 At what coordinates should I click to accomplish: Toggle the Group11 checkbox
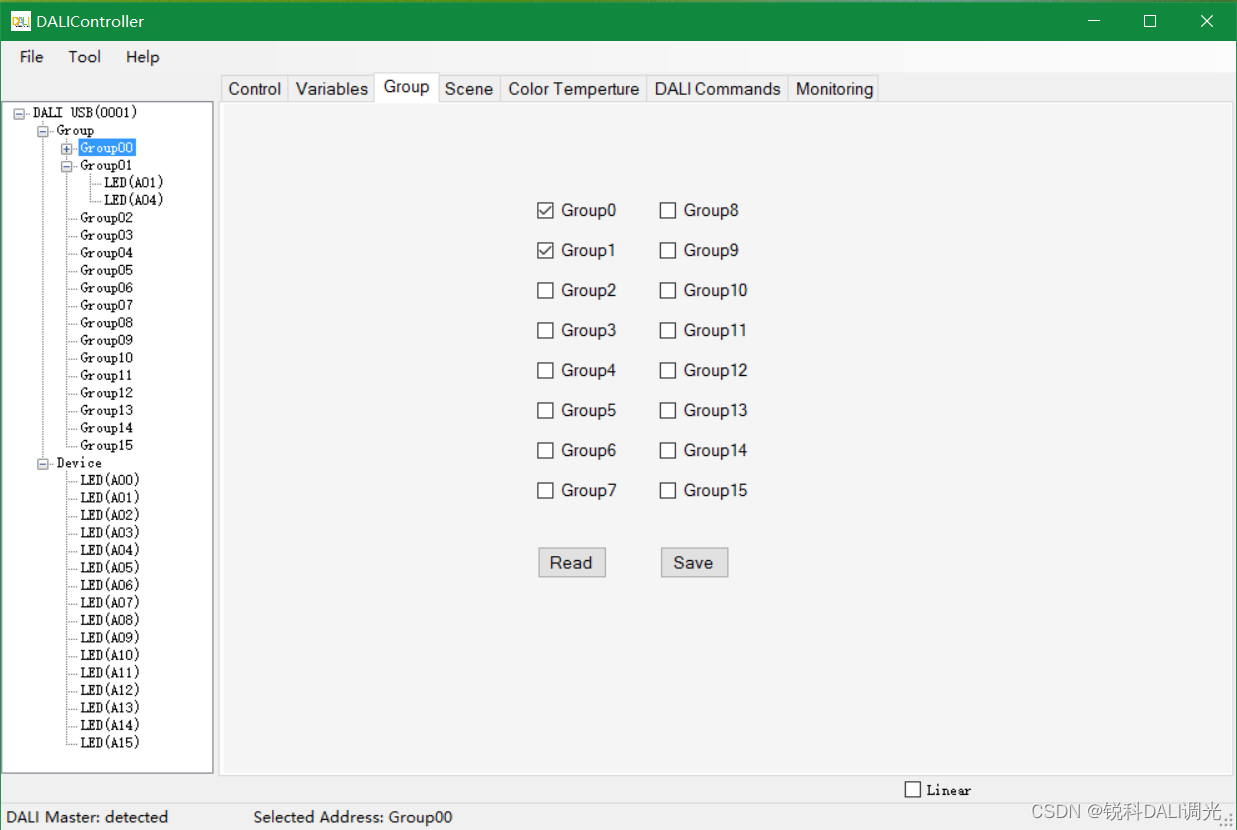click(x=668, y=331)
